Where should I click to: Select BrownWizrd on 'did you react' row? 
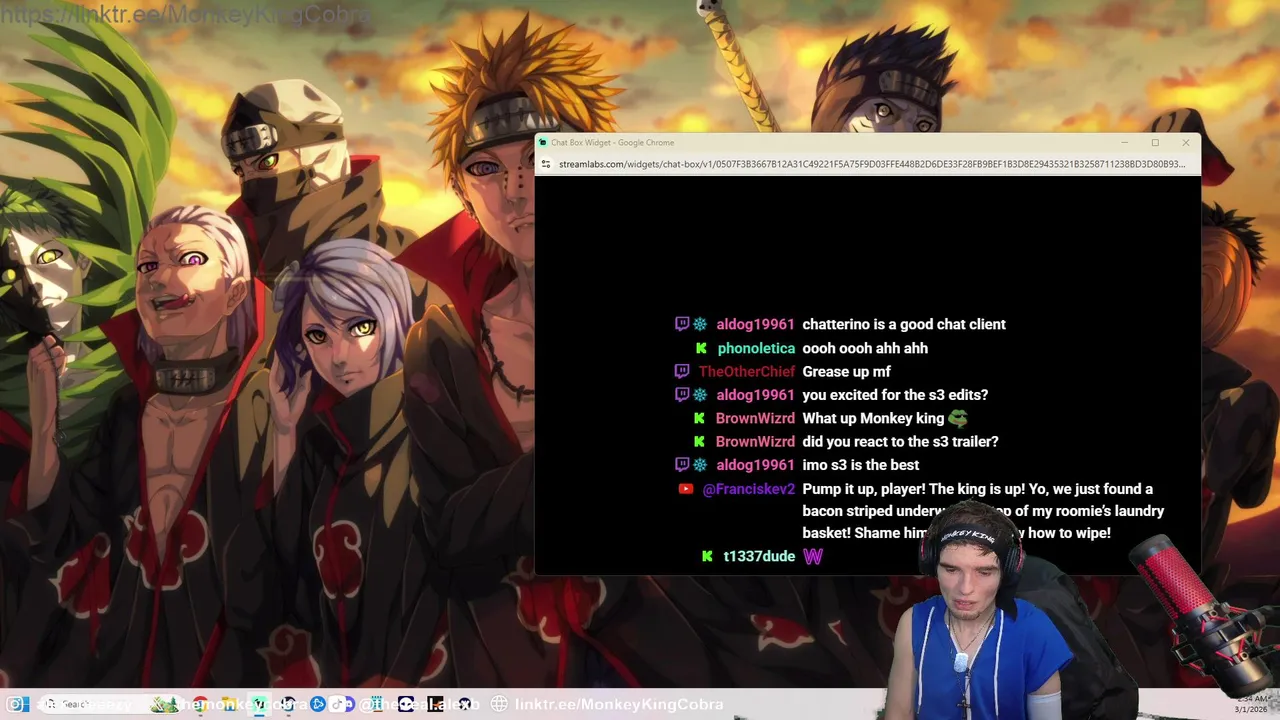click(x=755, y=441)
